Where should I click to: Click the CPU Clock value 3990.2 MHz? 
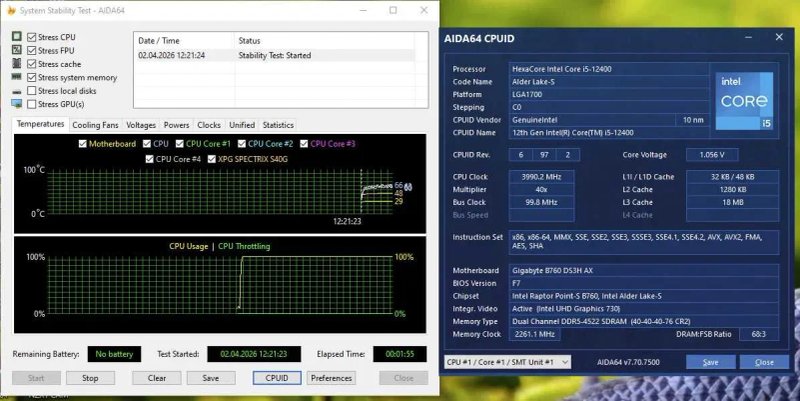pos(541,177)
